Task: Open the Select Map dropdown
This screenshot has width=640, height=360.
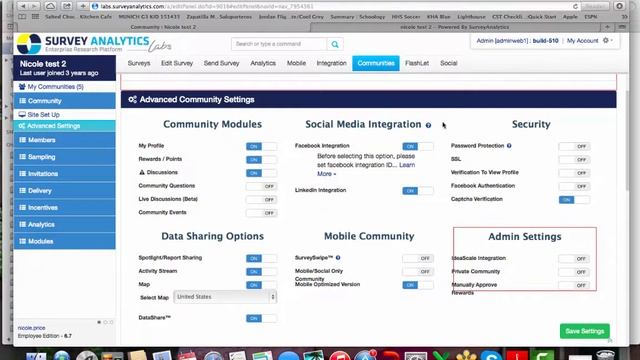Action: 225,297
